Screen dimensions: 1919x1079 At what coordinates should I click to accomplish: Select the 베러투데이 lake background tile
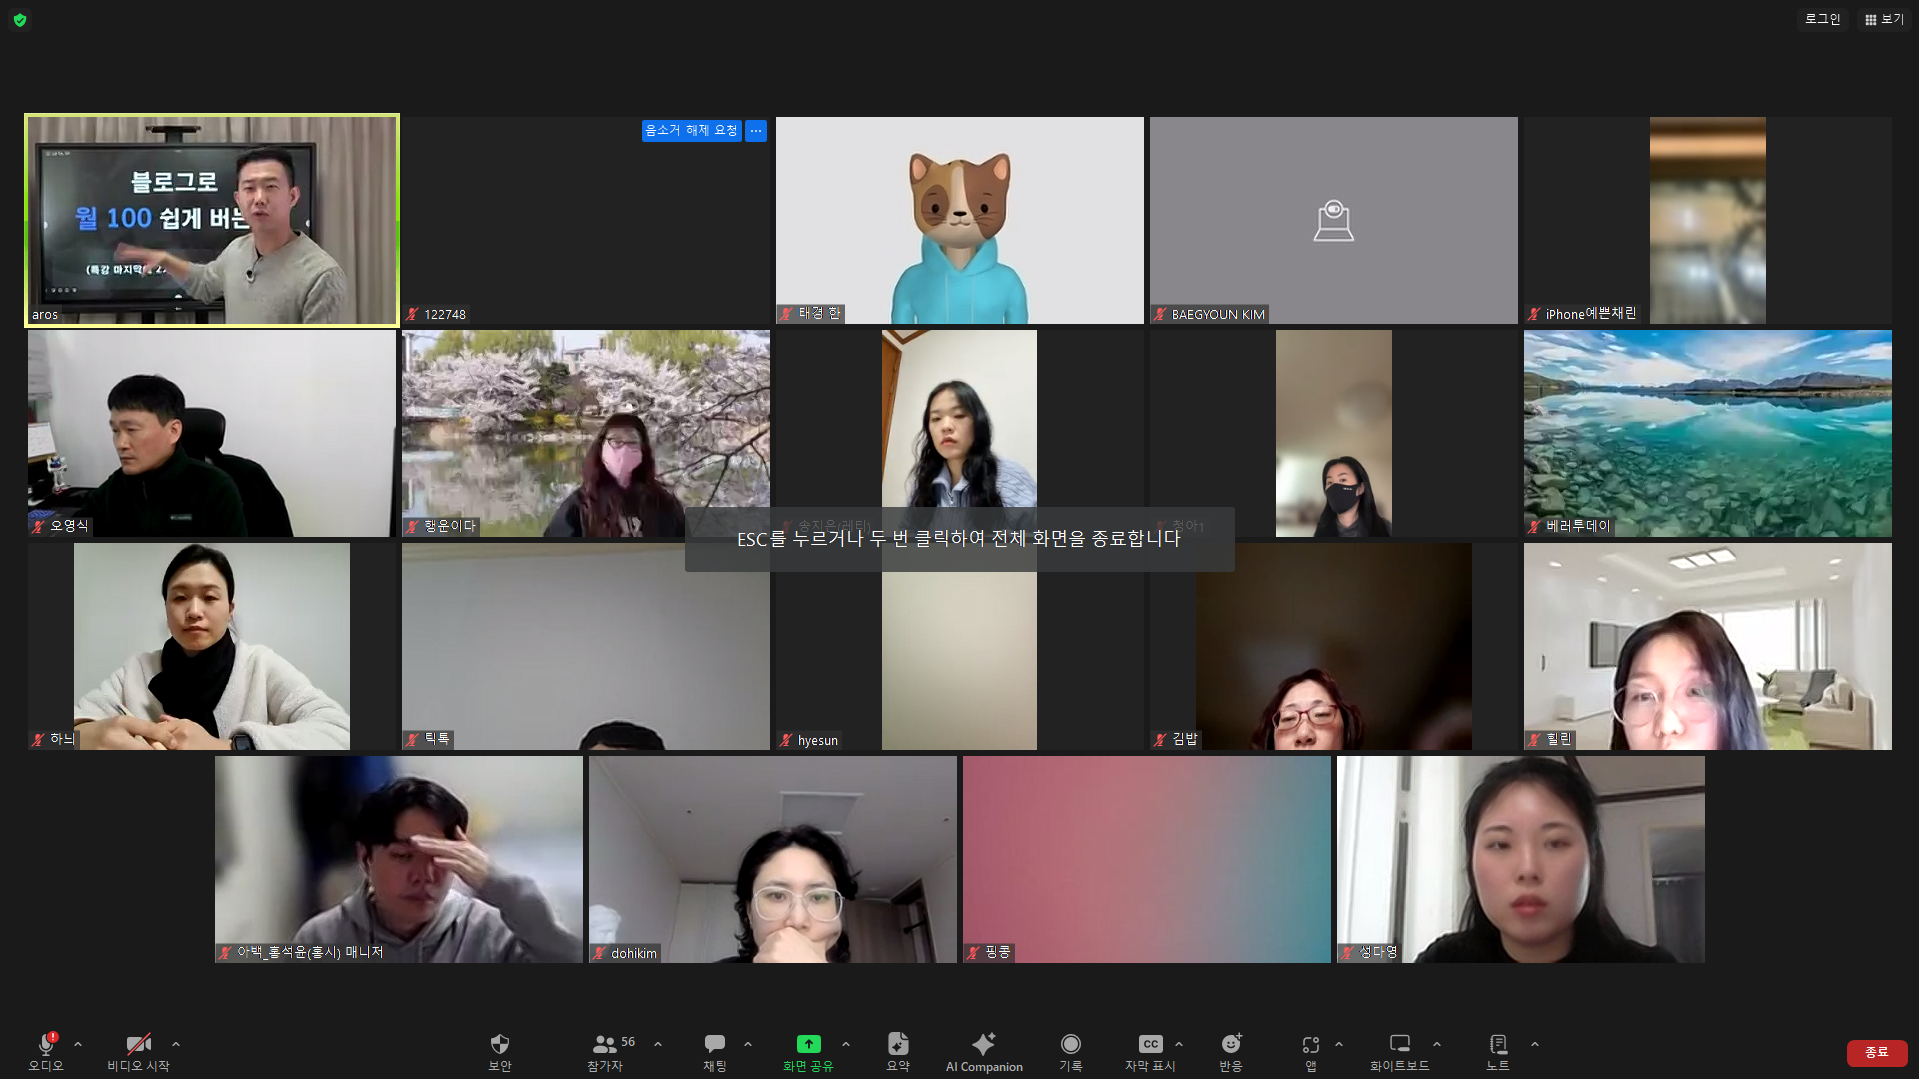point(1708,433)
